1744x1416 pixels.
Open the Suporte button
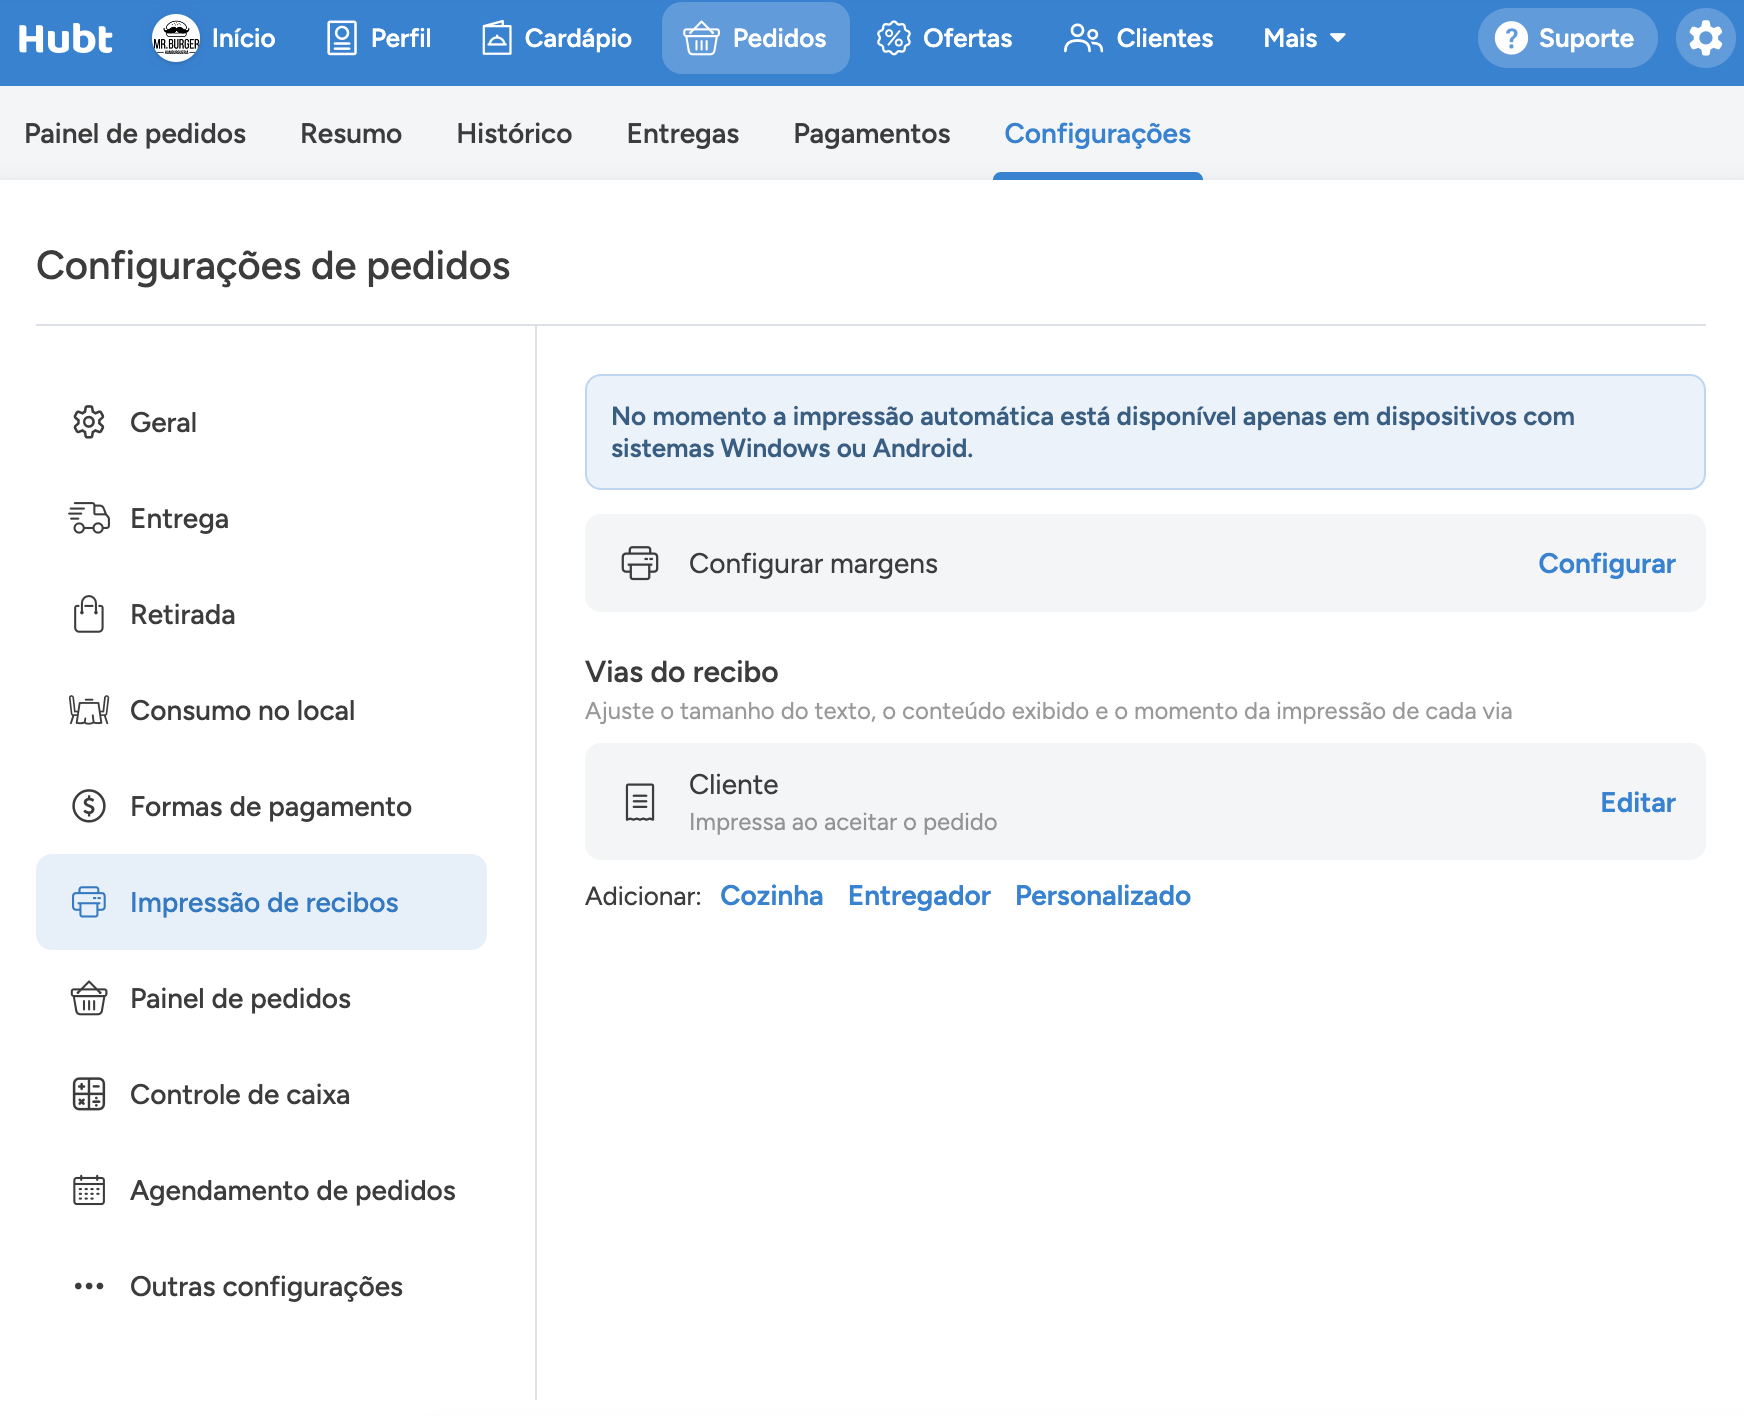[1567, 38]
